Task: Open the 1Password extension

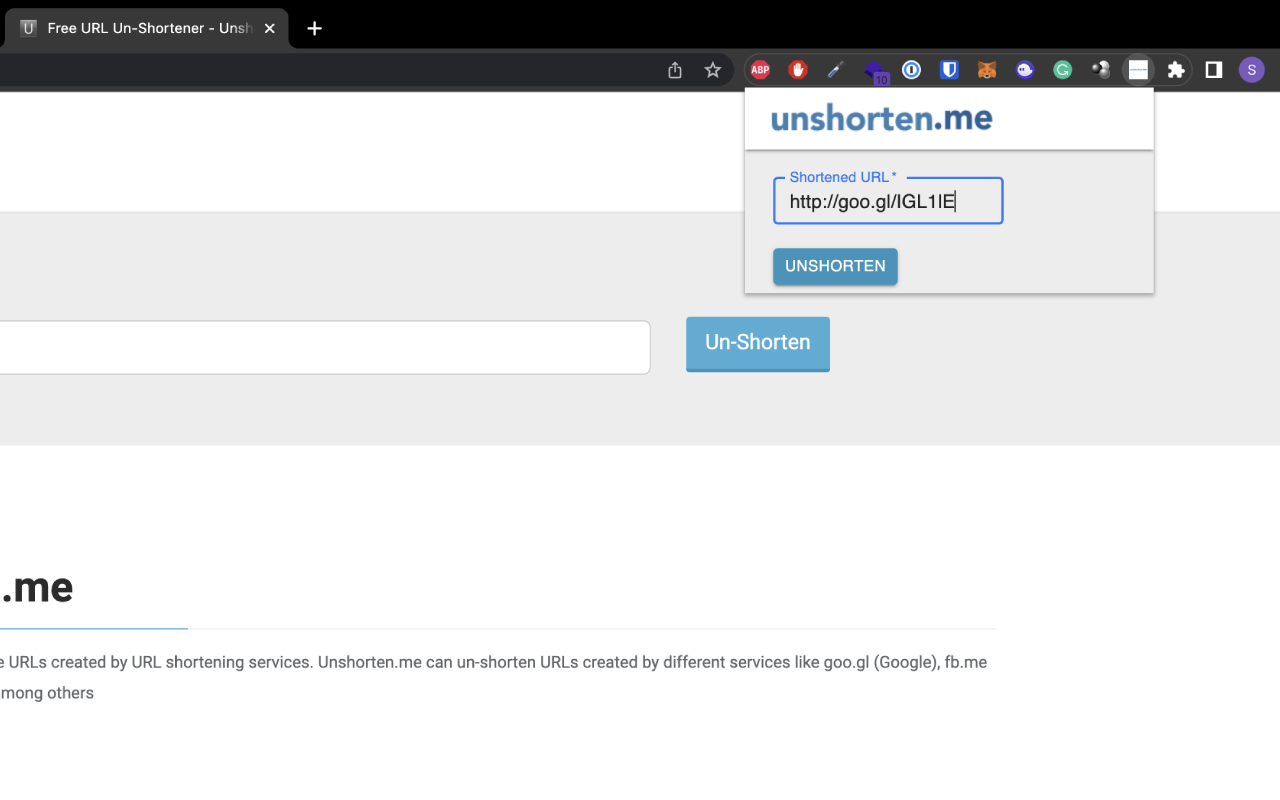Action: coord(911,70)
